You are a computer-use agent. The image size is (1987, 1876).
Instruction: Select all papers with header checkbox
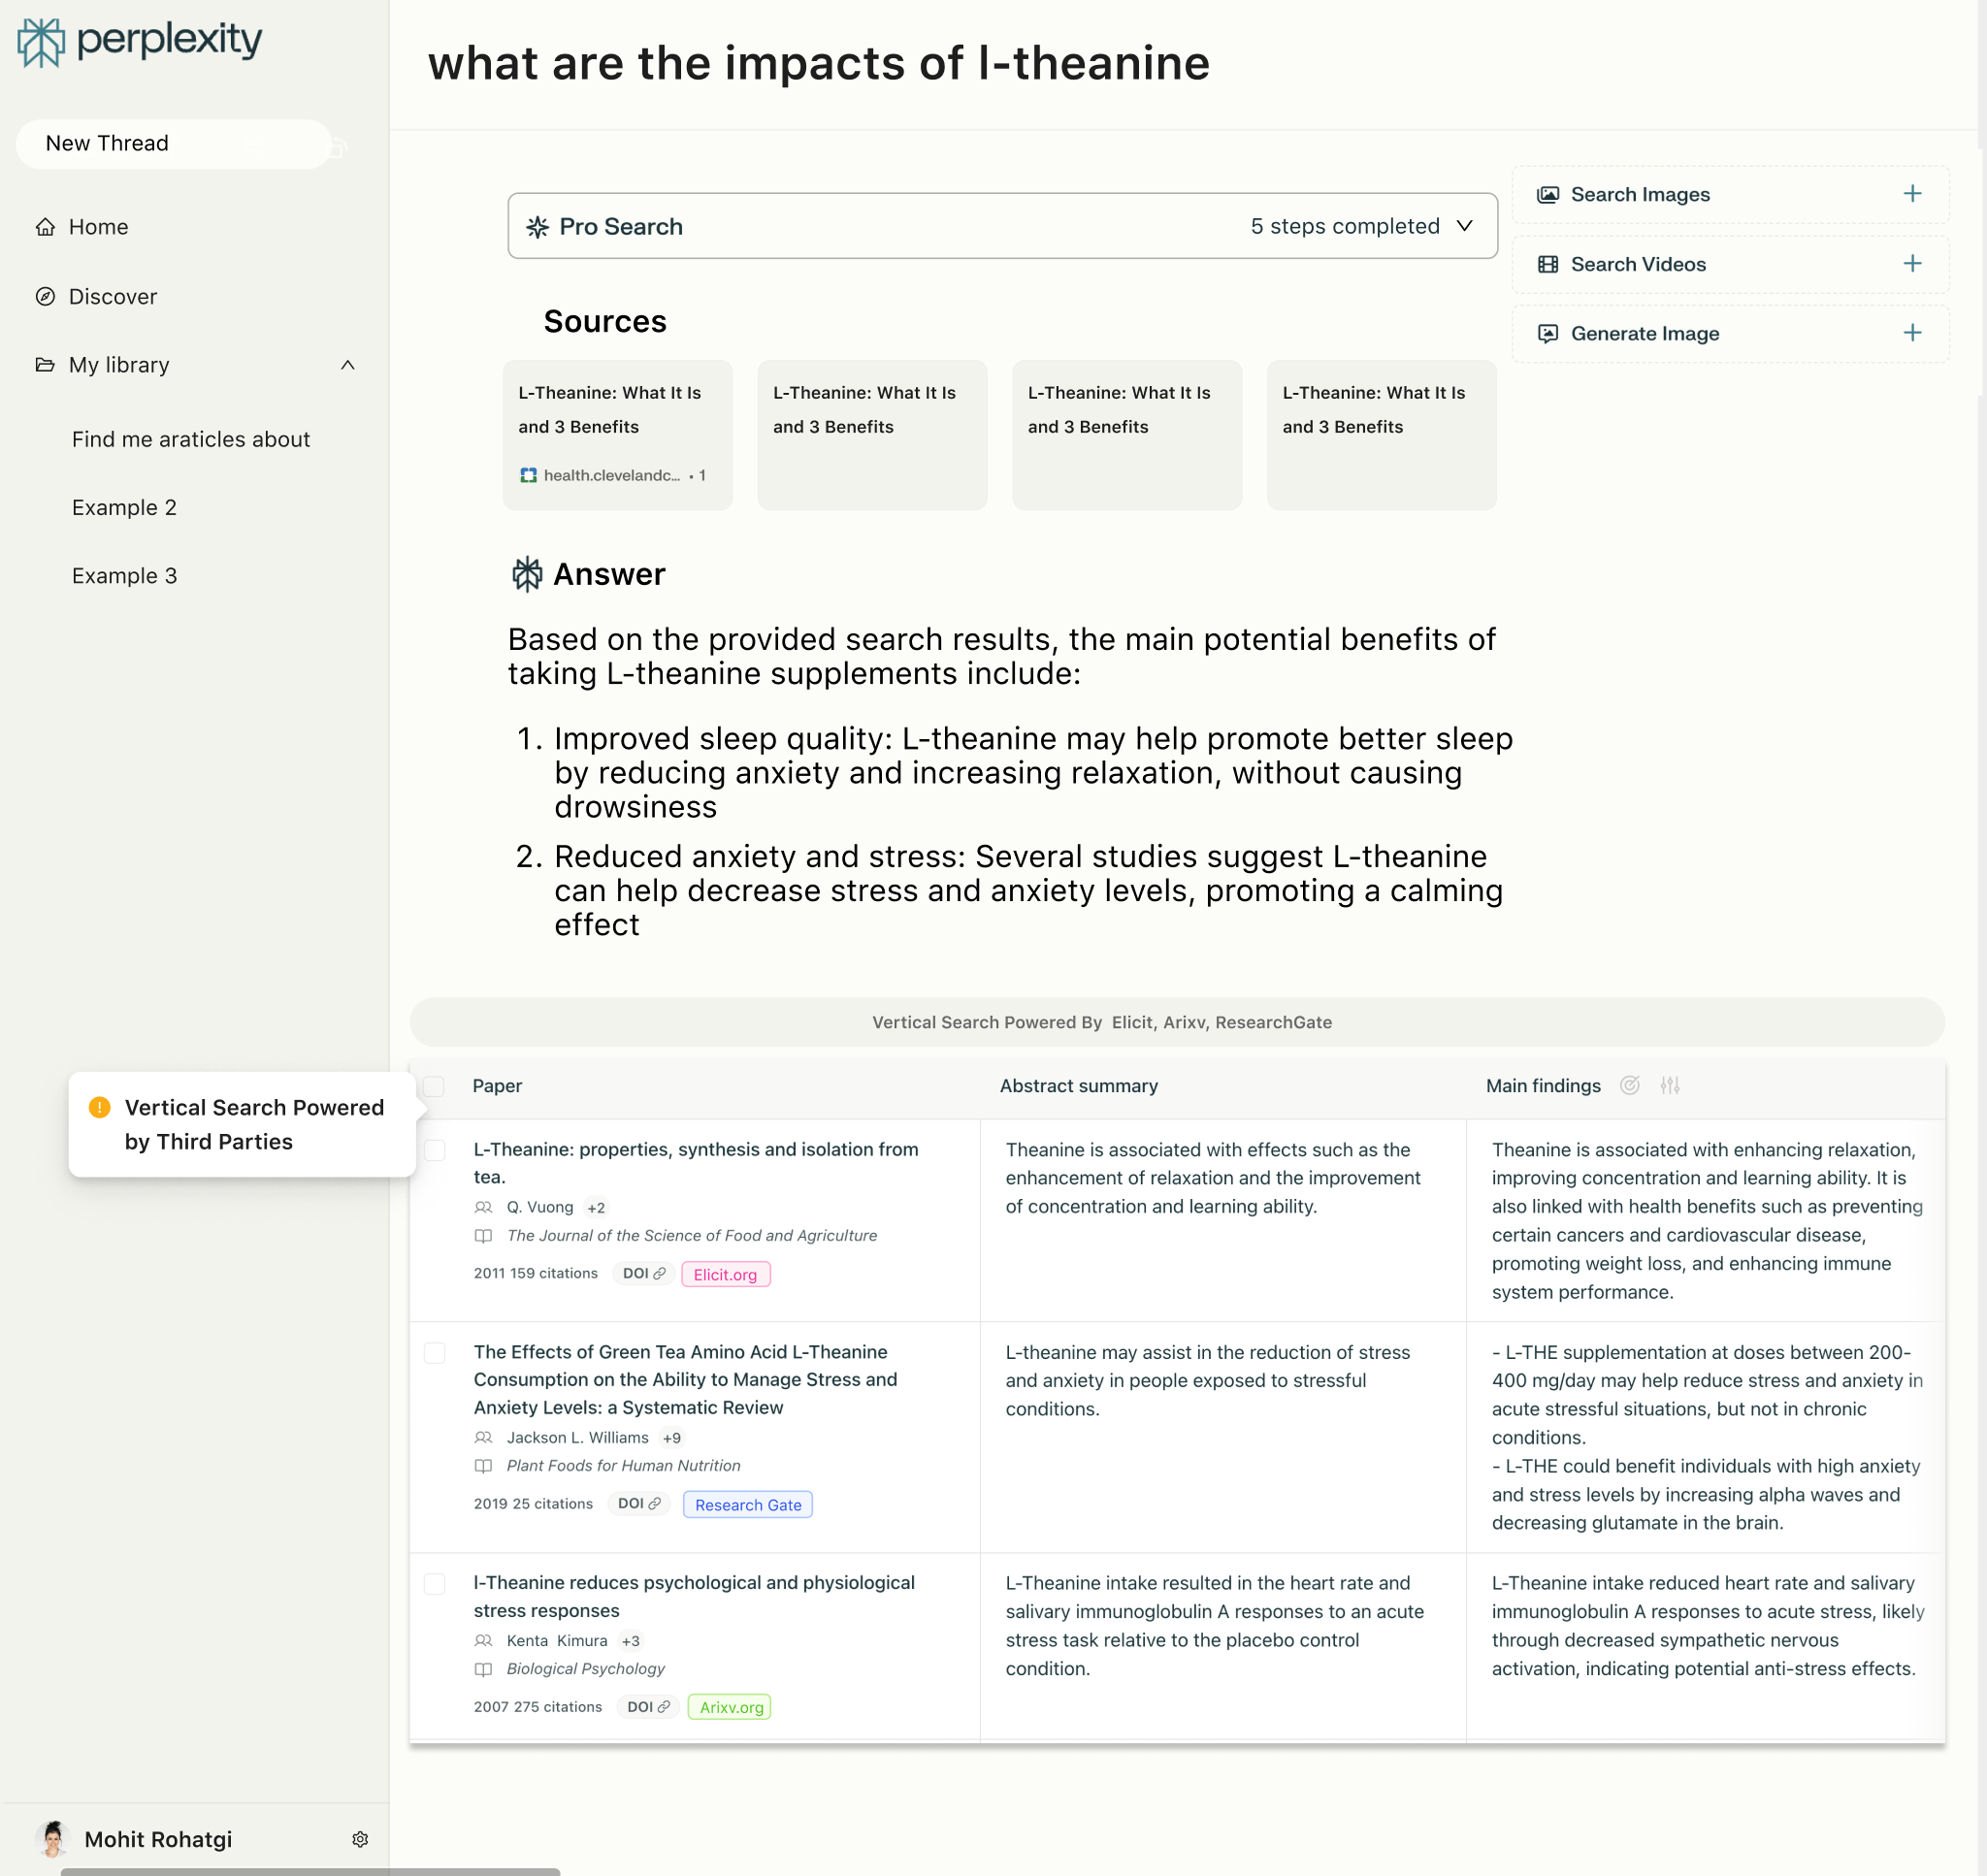tap(434, 1086)
